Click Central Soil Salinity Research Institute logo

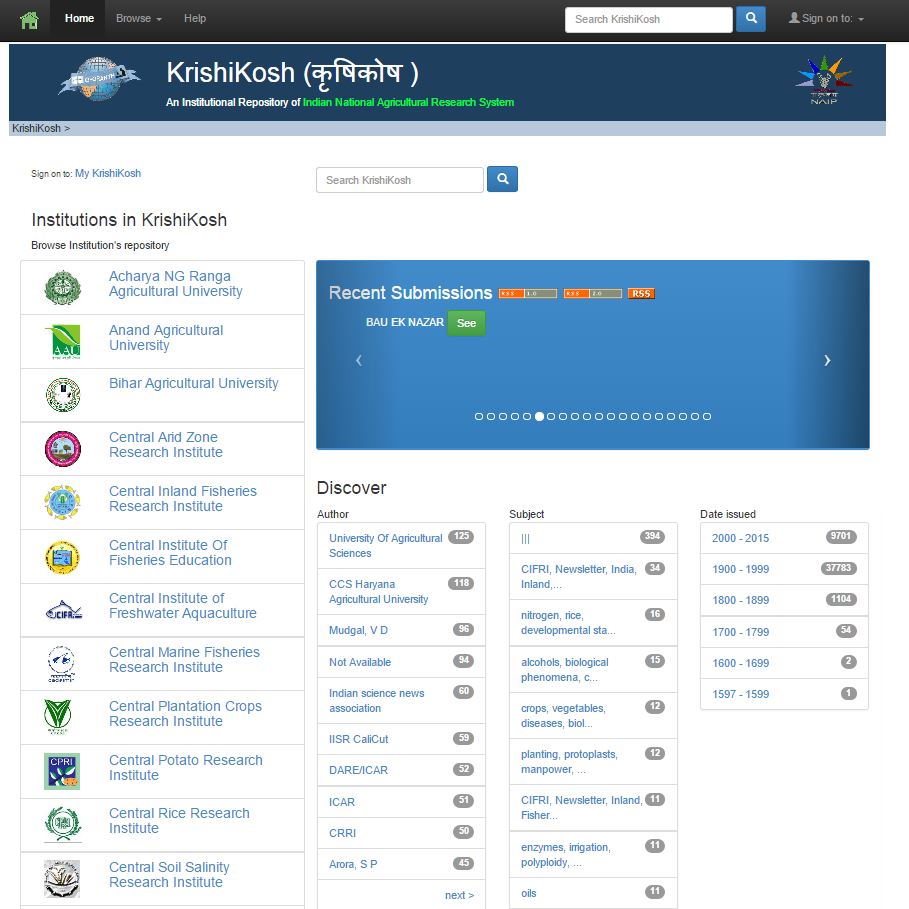(x=62, y=878)
